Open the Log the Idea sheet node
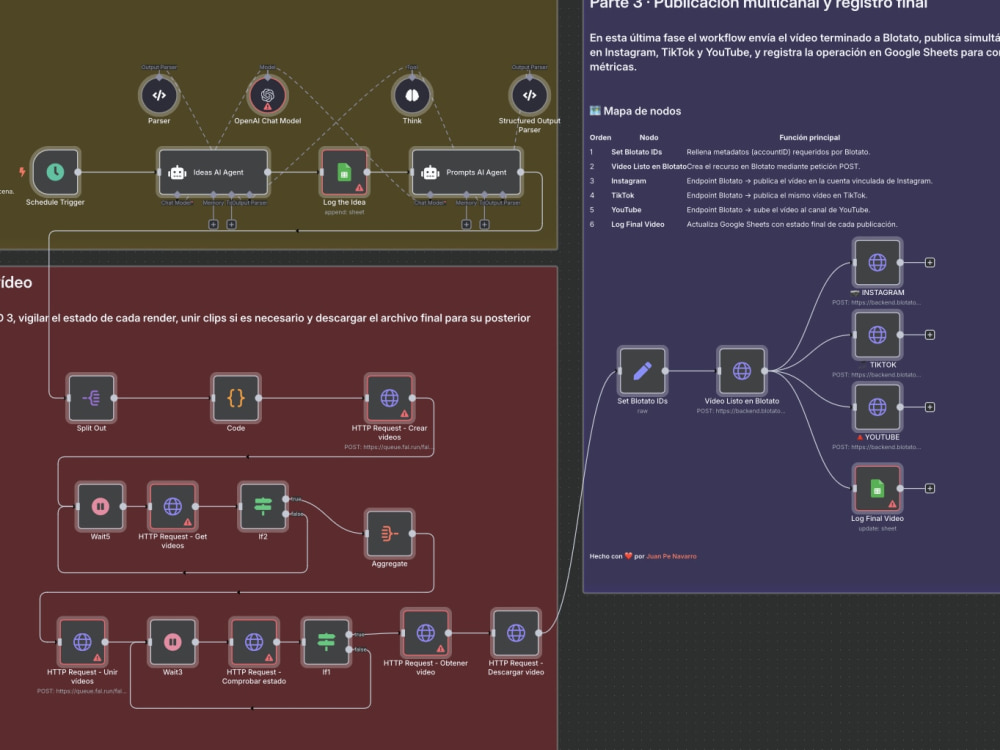Image resolution: width=1000 pixels, height=750 pixels. click(344, 172)
